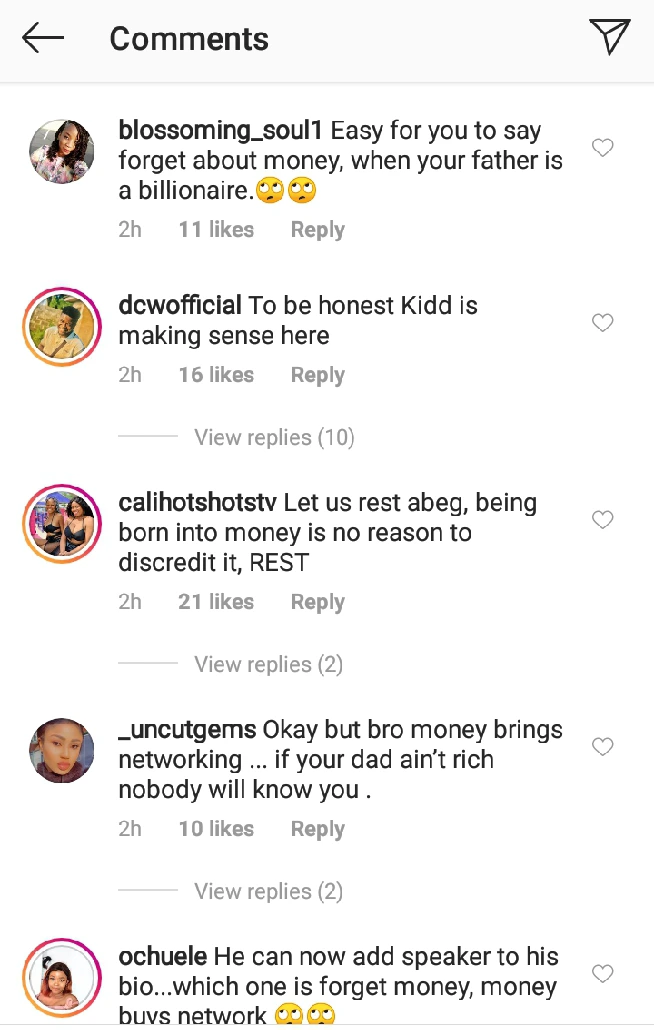
Task: Expand View replies (2) under calihotshotstv
Action: [268, 664]
